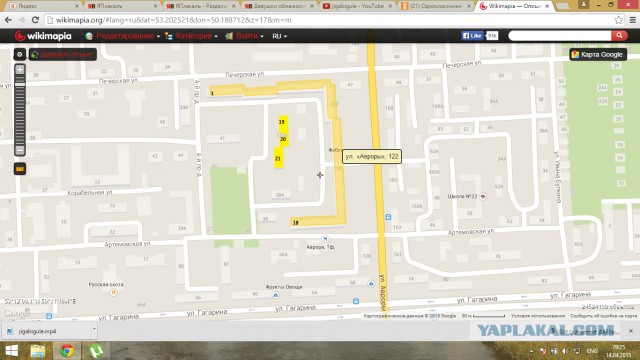This screenshot has width=640, height=360.
Task: Open map settings gear icon
Action: (20, 54)
